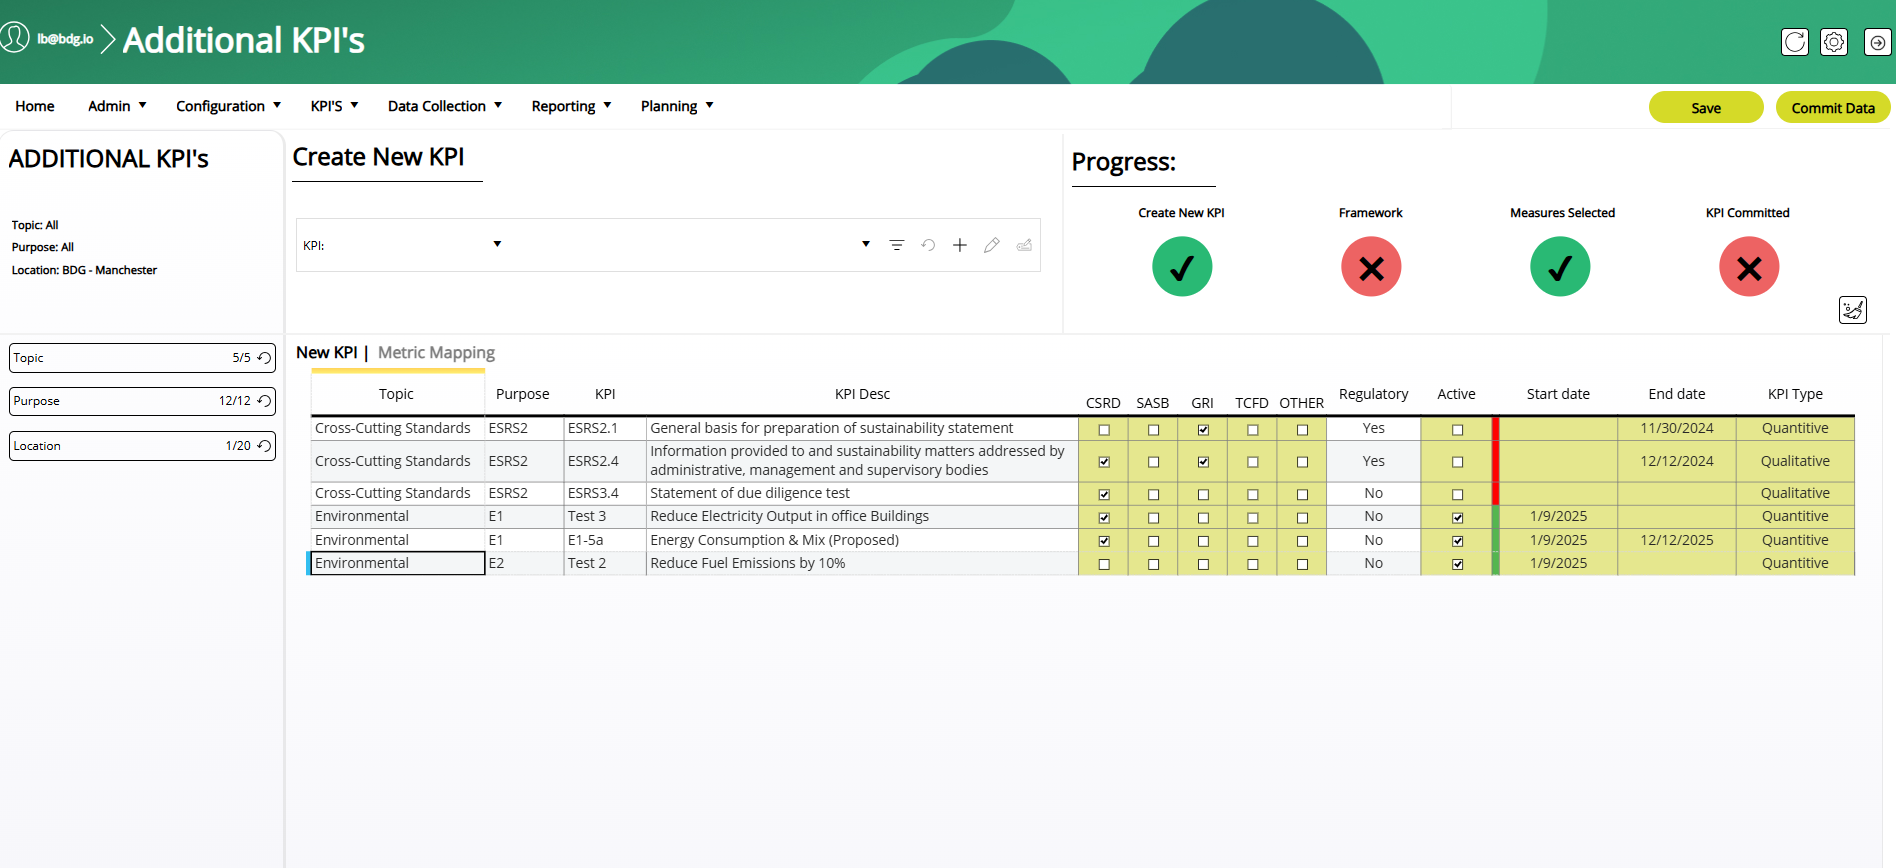This screenshot has width=1896, height=868.
Task: Click the Save button
Action: tap(1705, 108)
